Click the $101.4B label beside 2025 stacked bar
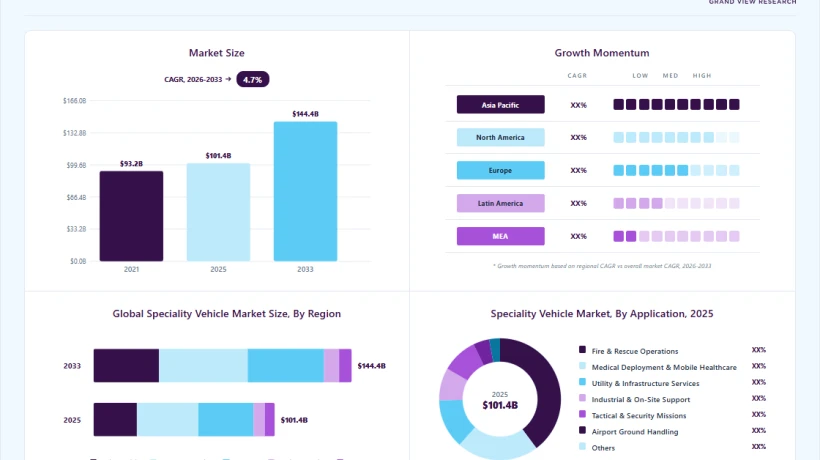The image size is (820, 460). [x=294, y=420]
